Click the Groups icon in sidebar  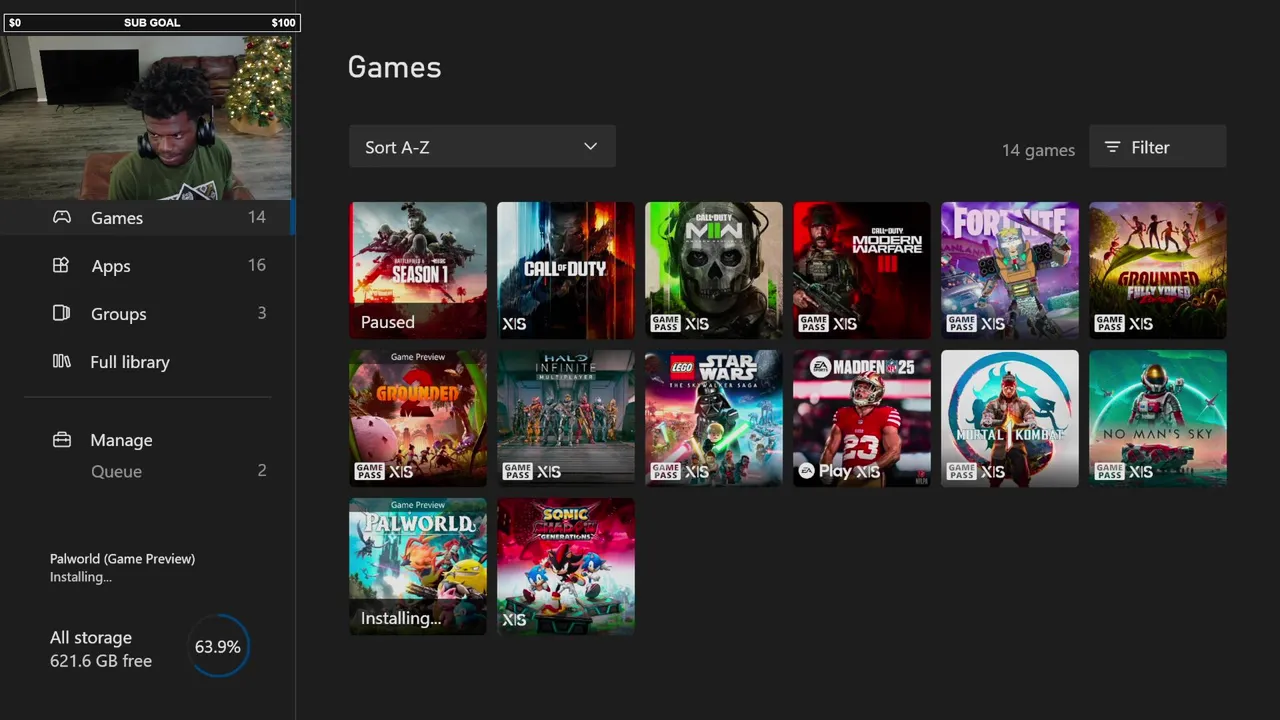[x=61, y=313]
